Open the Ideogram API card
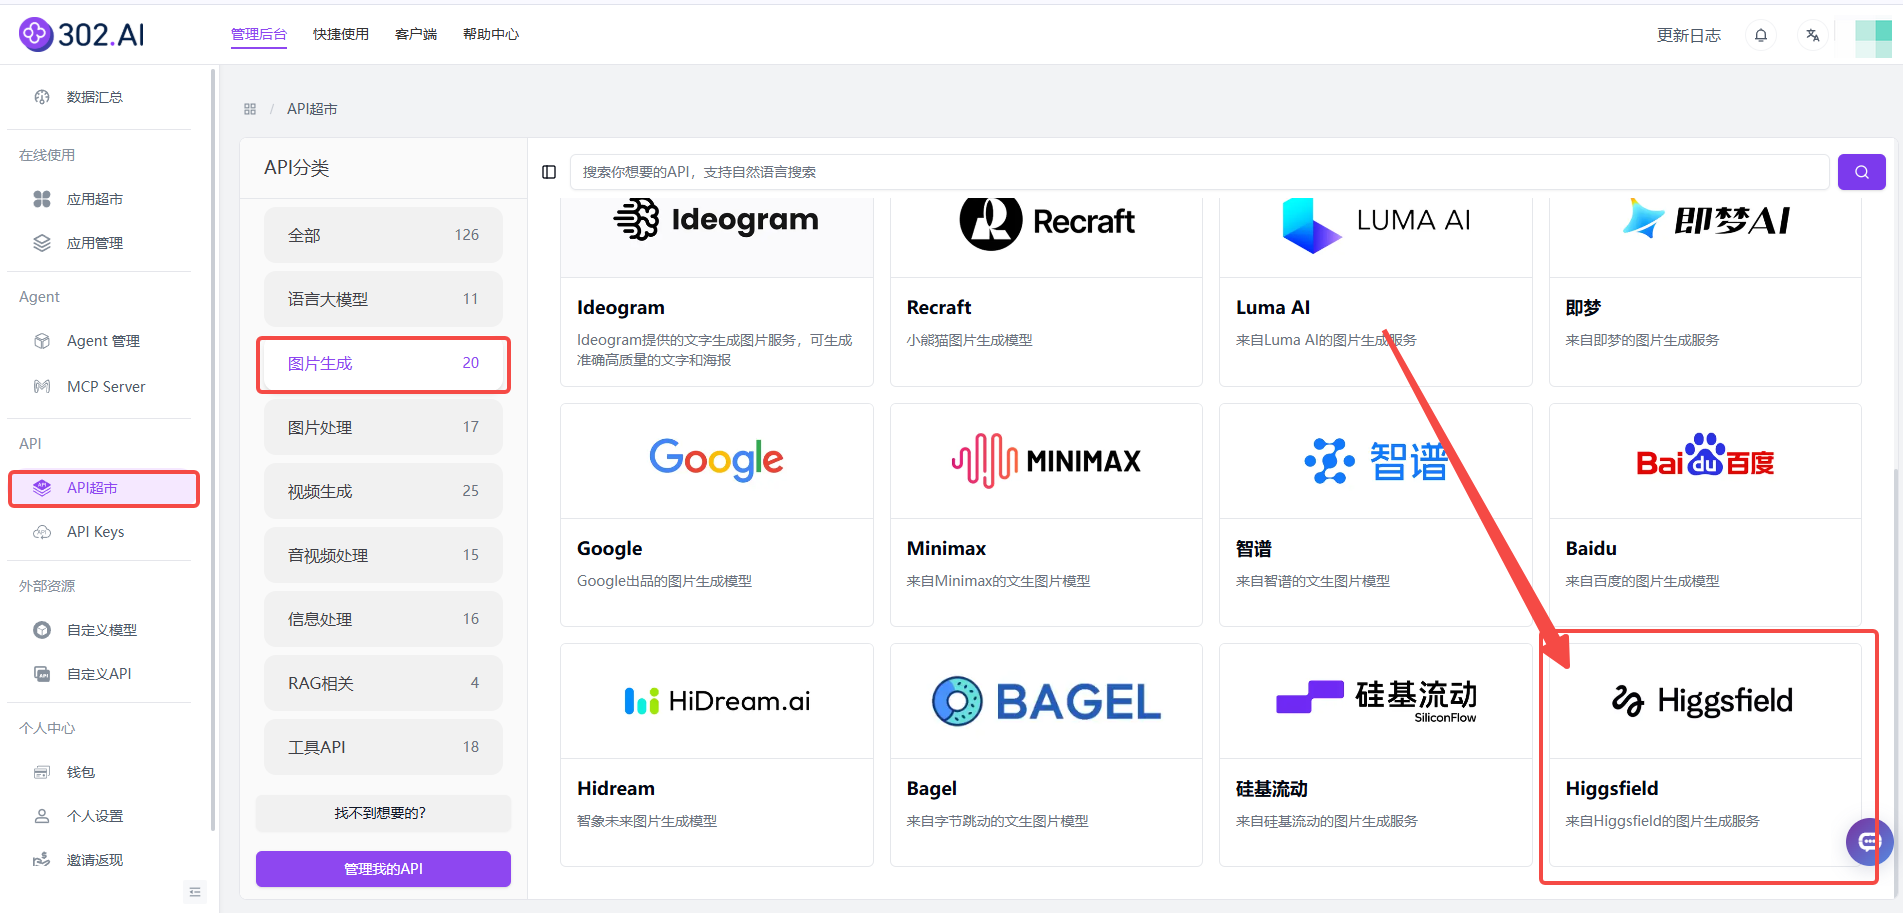1903x913 pixels. [717, 292]
